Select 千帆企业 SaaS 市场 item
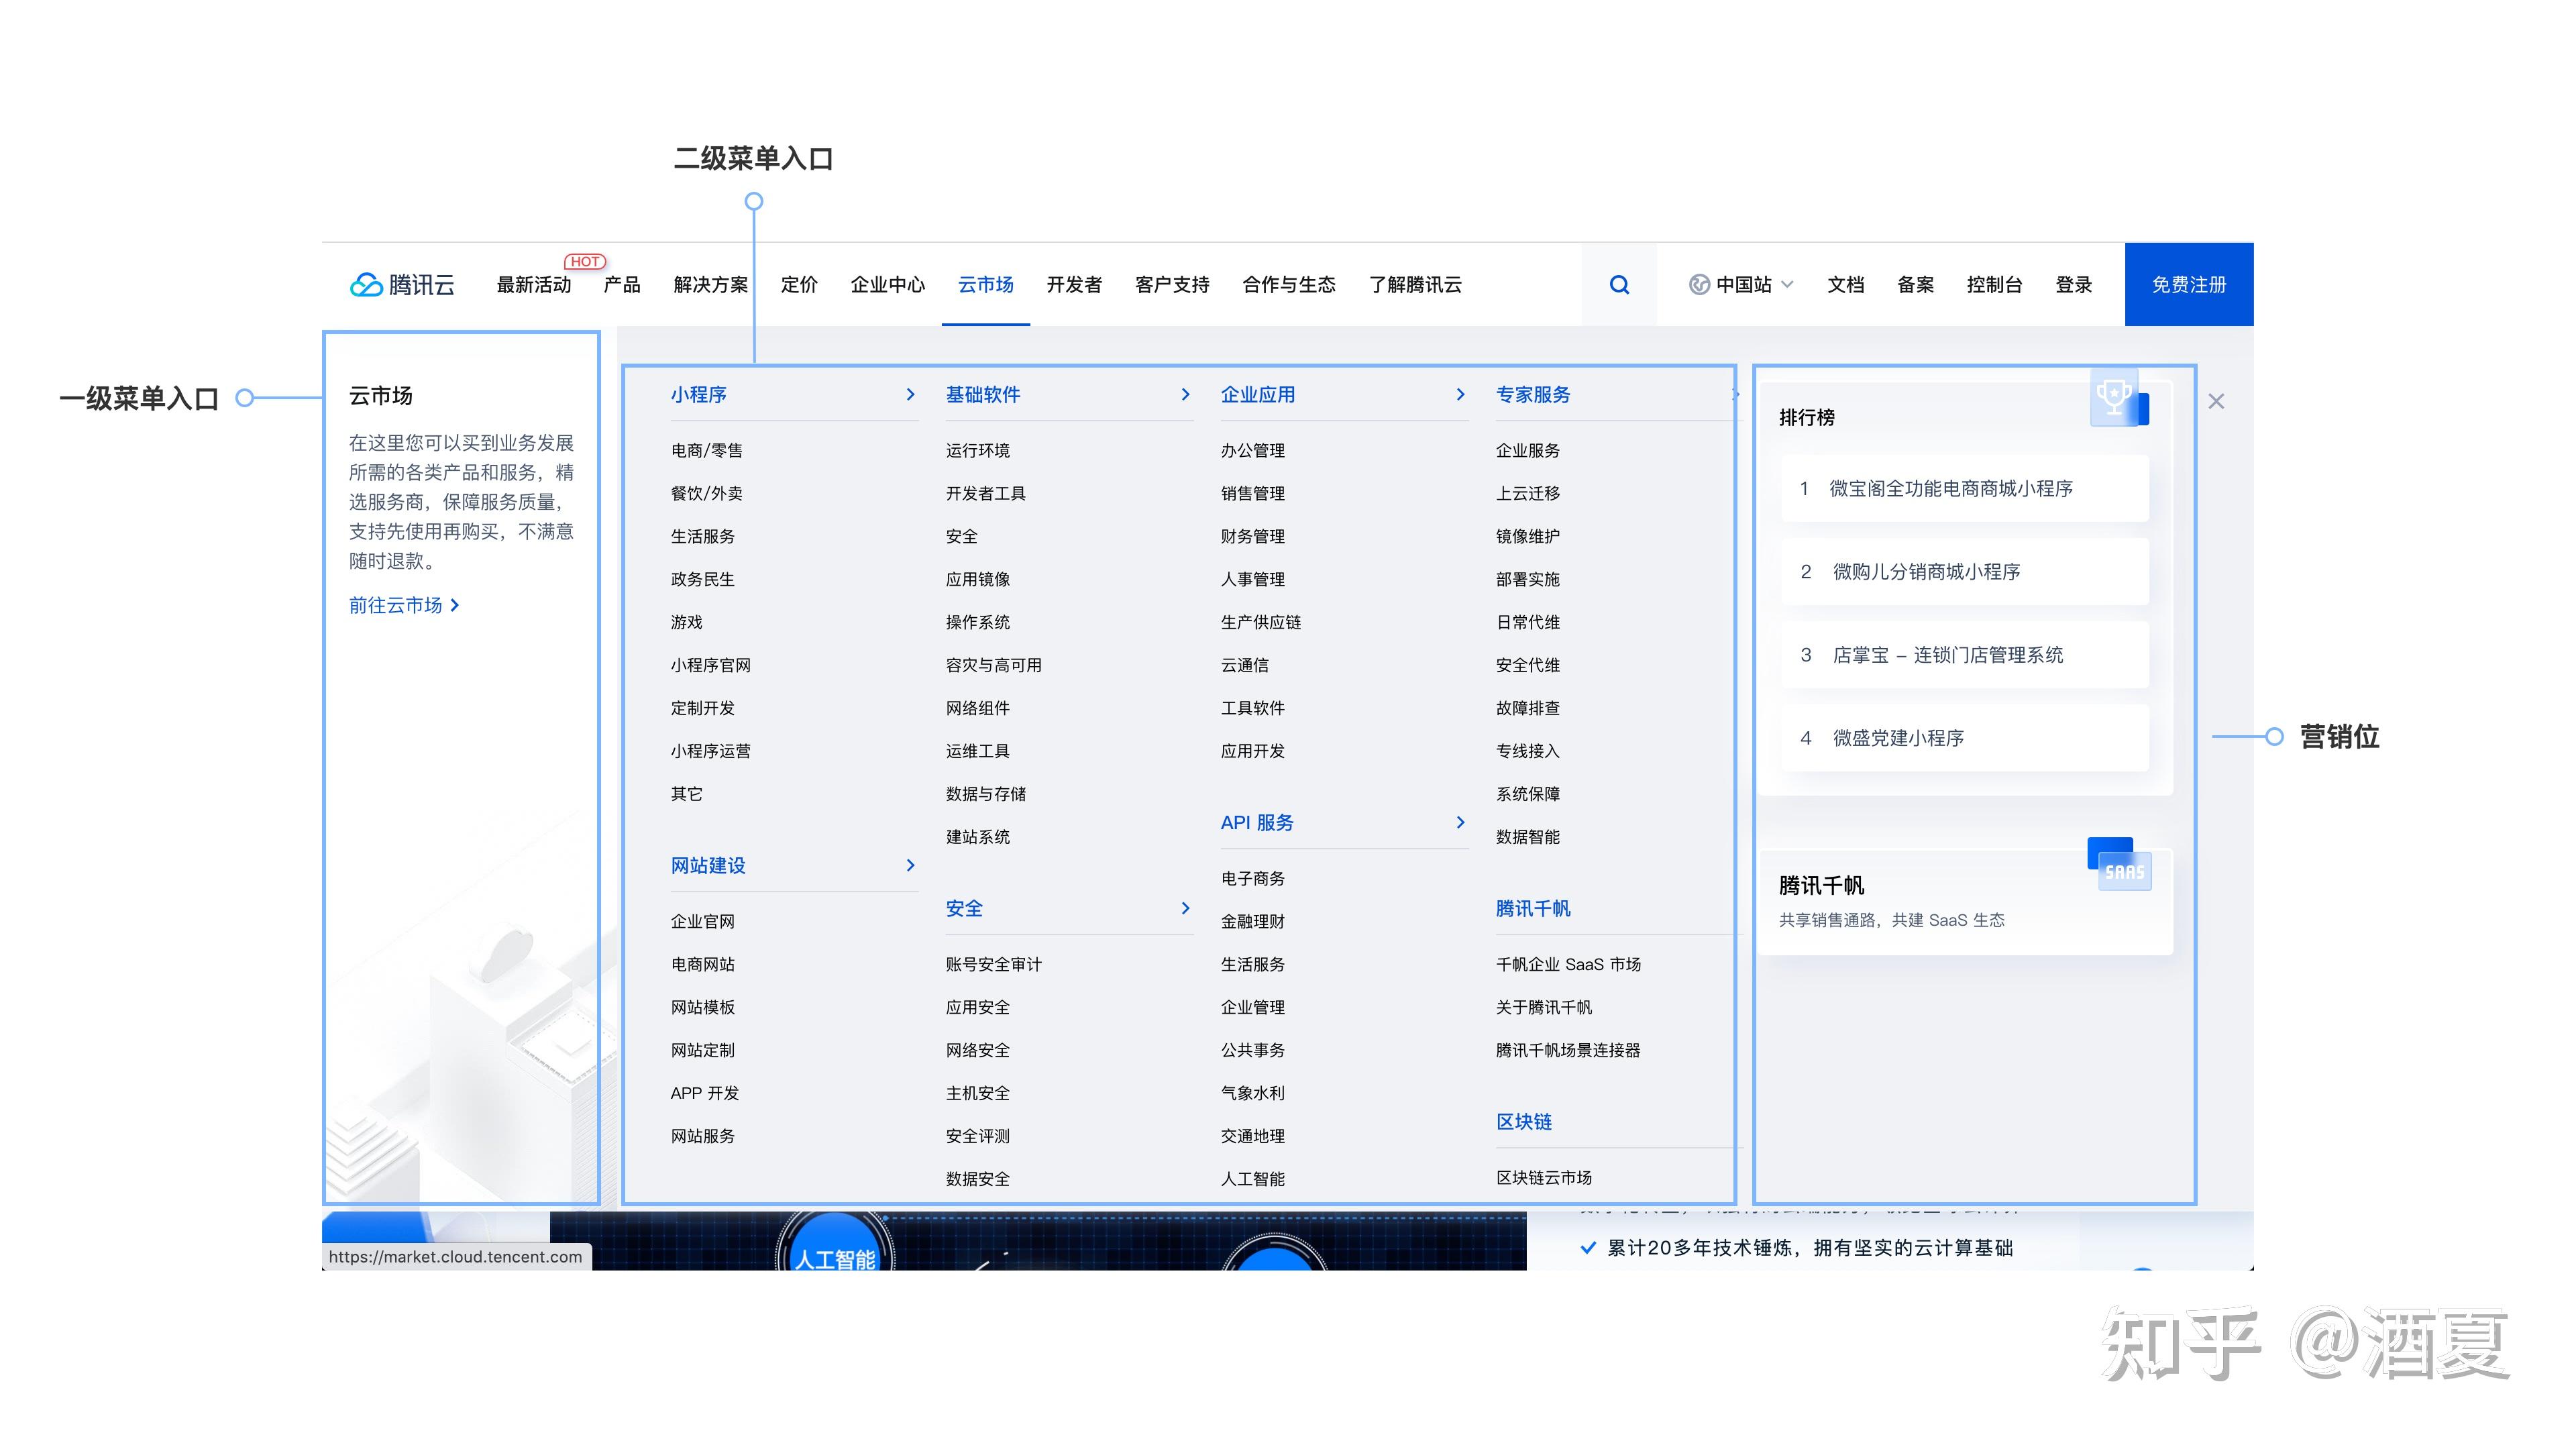The width and height of the screenshot is (2576, 1449). tap(1568, 964)
